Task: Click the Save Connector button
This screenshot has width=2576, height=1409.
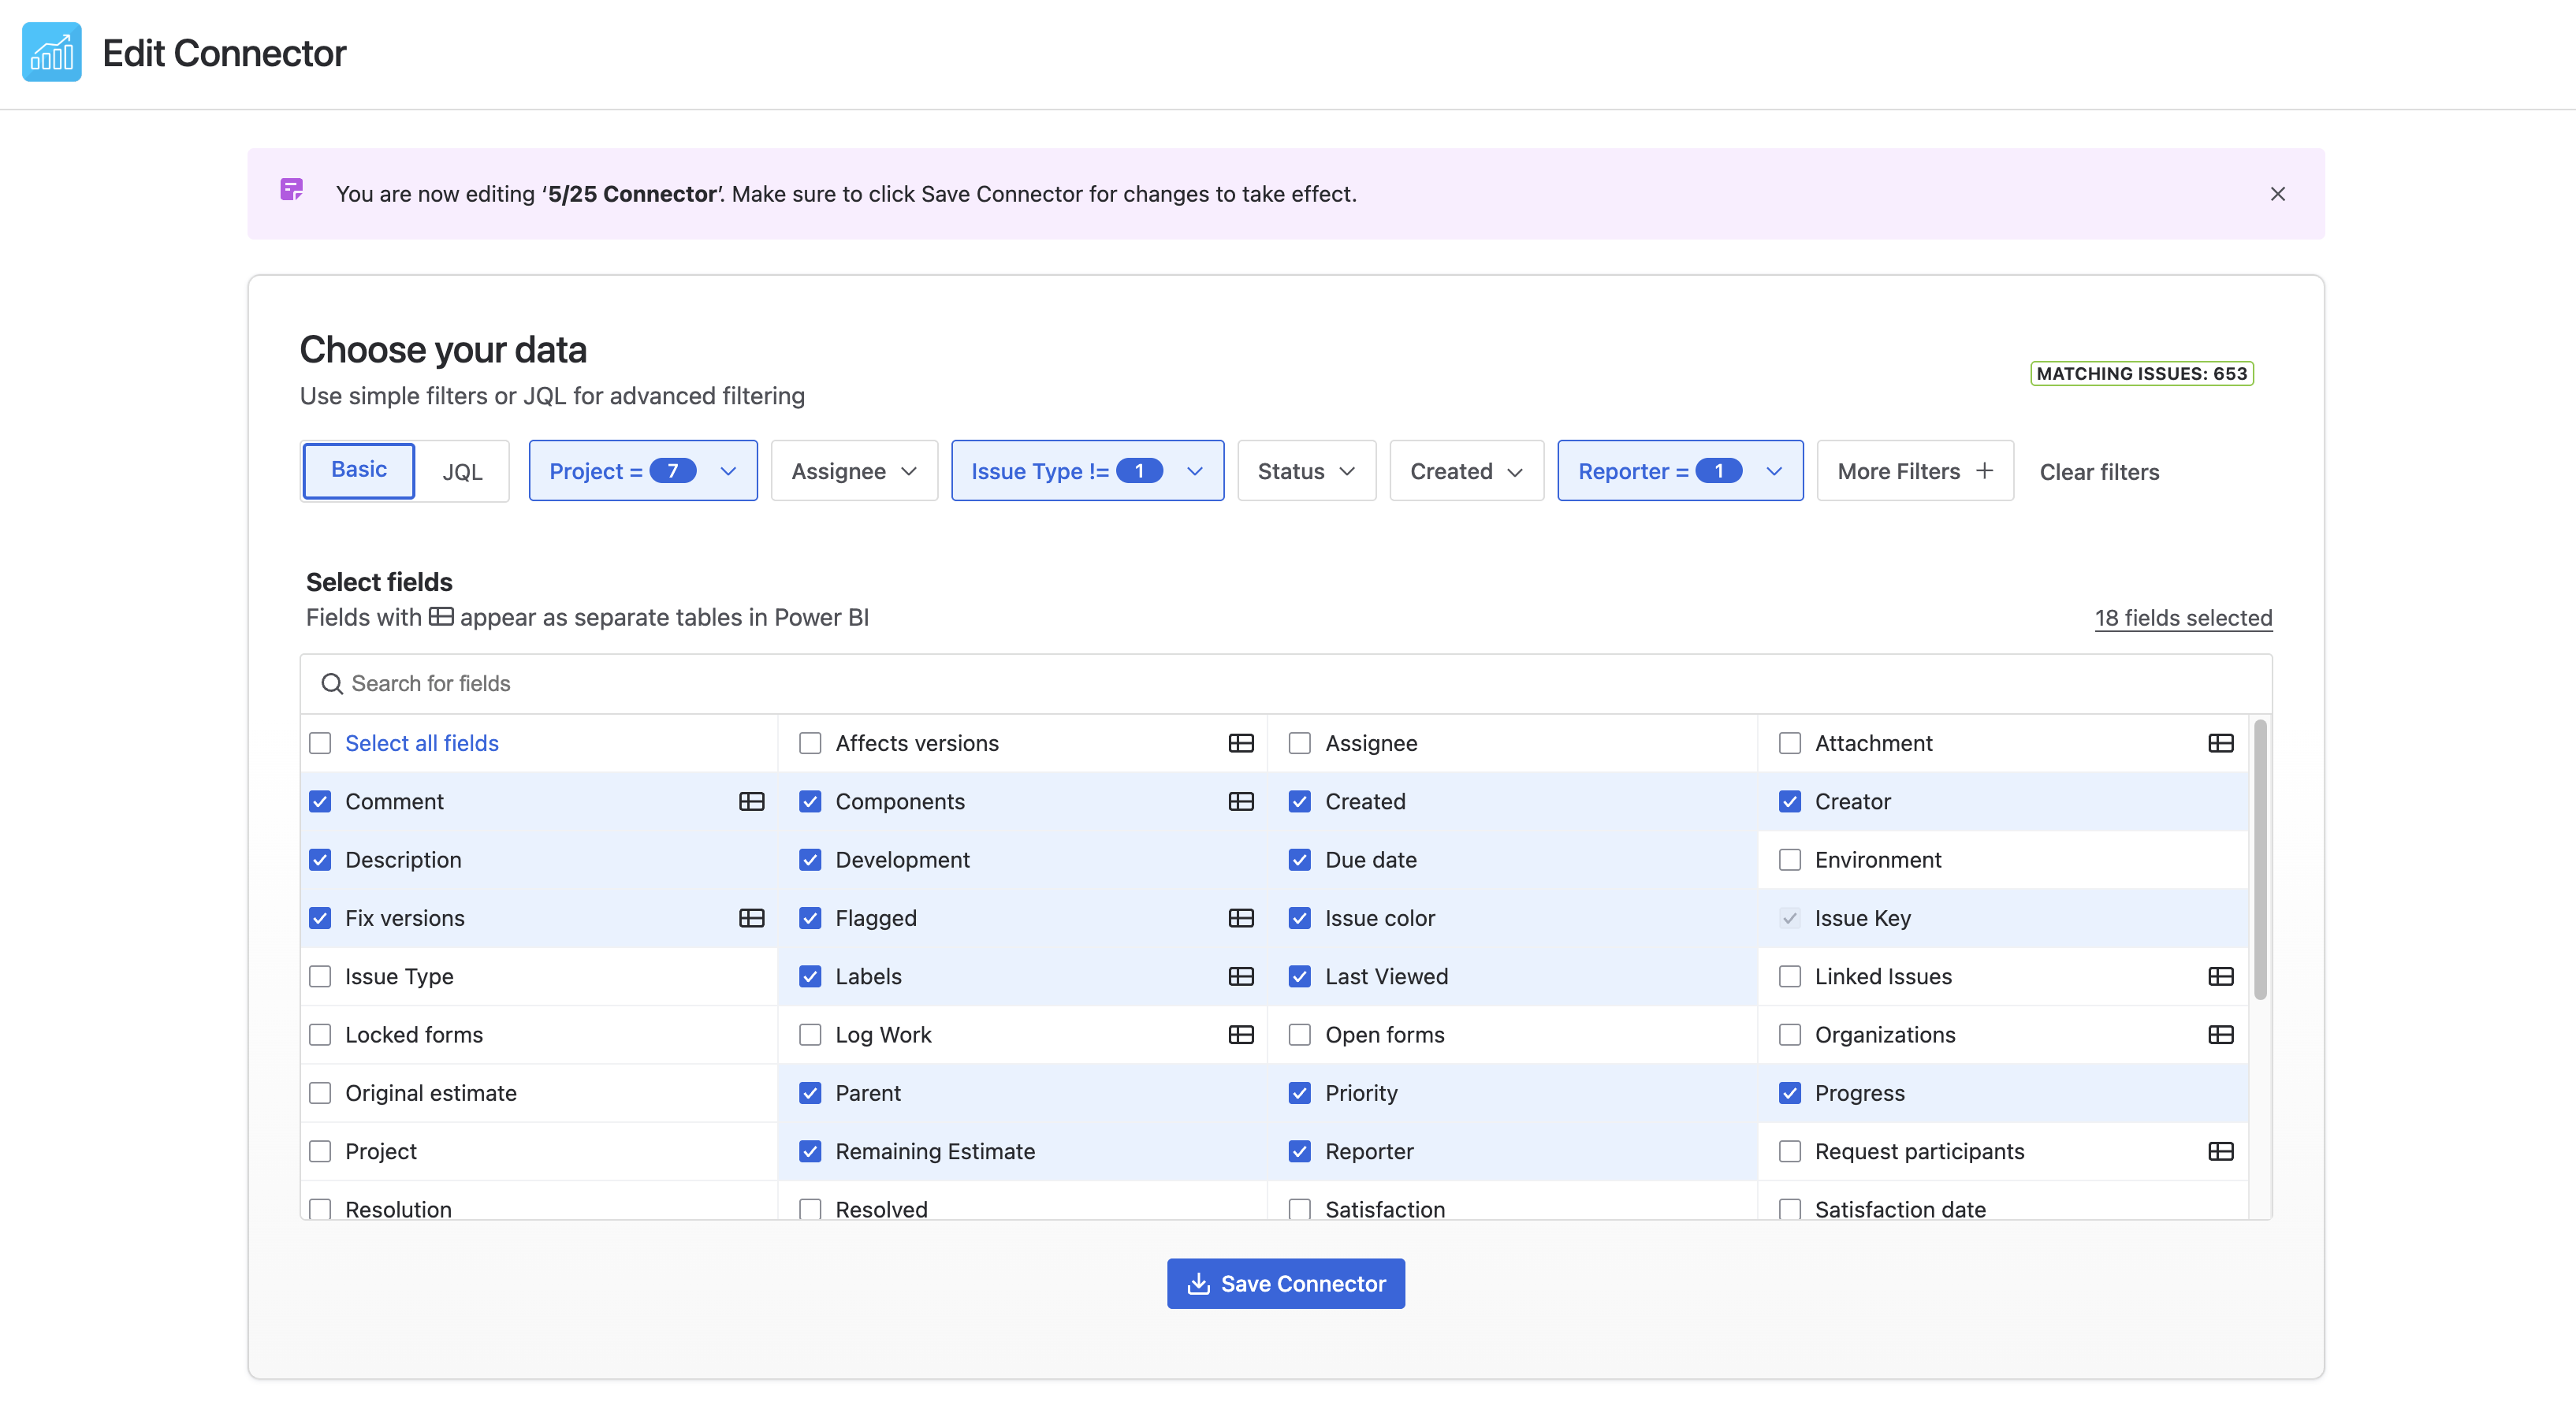Action: tap(1285, 1283)
